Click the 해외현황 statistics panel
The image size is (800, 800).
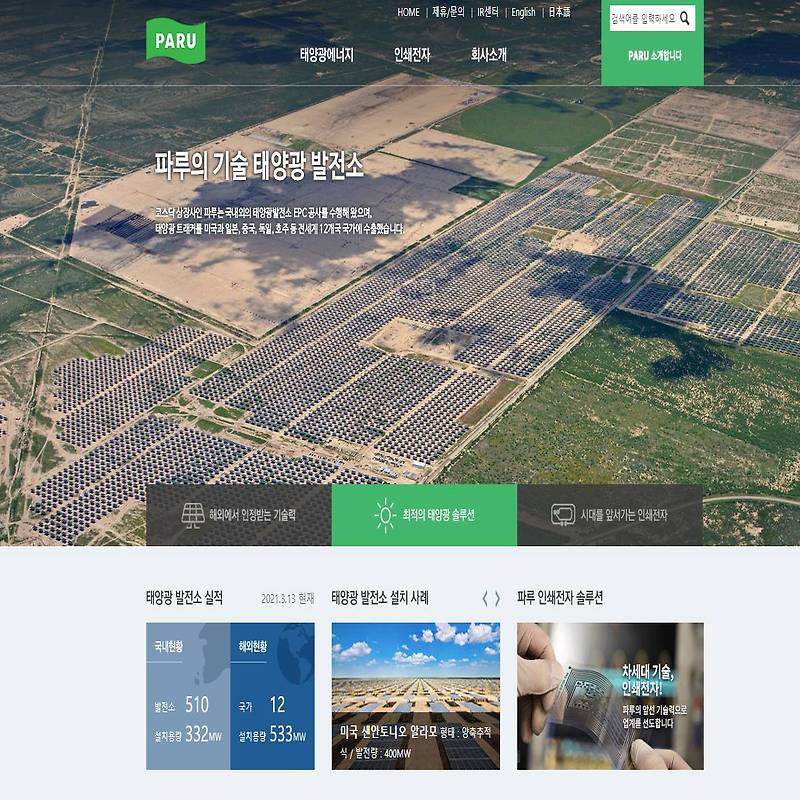point(272,696)
